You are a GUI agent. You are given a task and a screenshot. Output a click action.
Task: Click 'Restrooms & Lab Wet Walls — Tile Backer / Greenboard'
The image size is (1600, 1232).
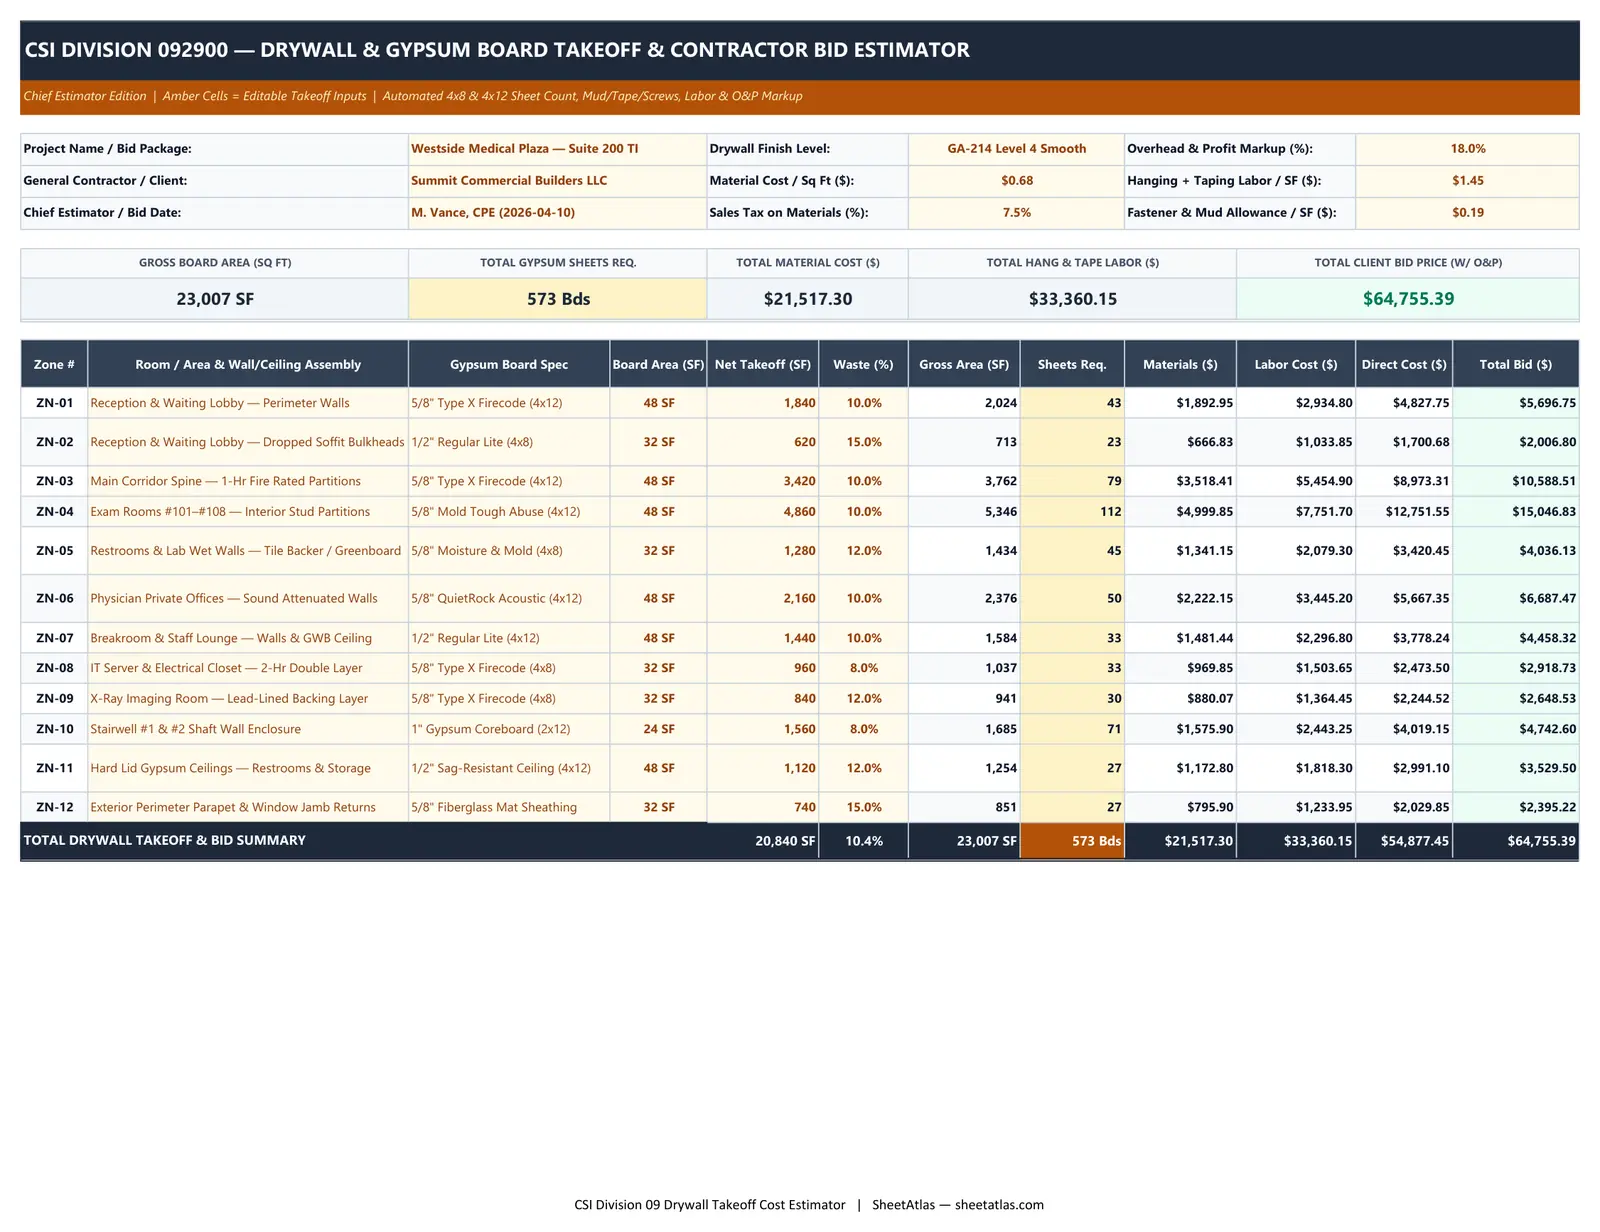(248, 551)
